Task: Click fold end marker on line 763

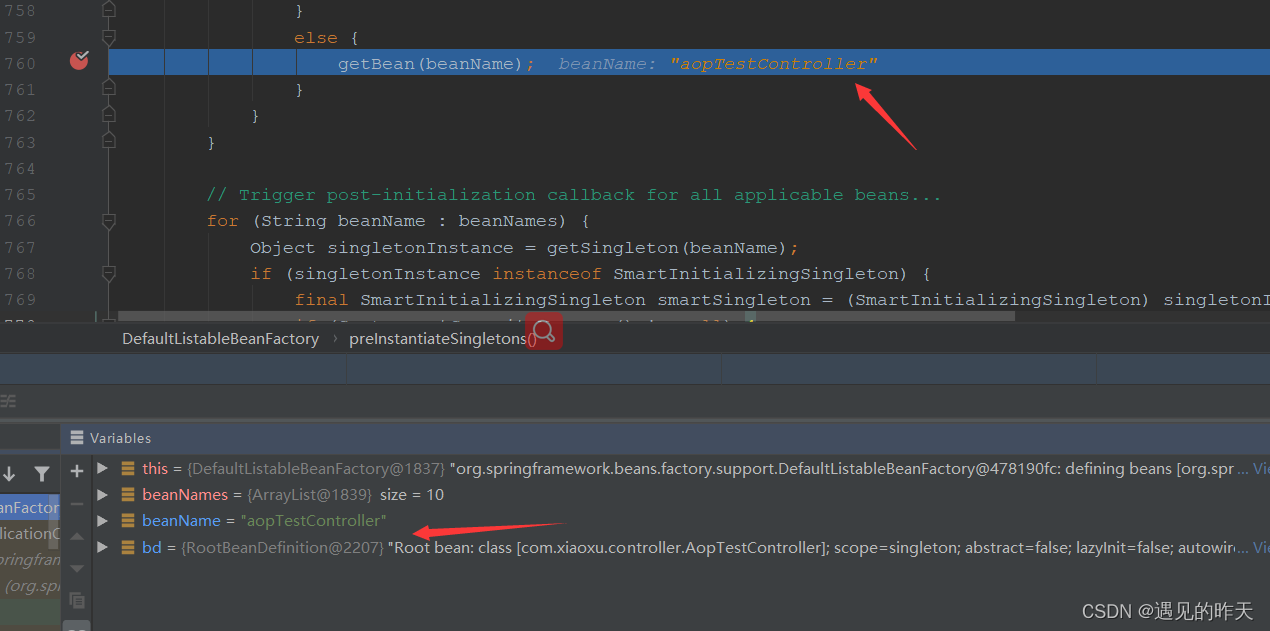Action: point(109,142)
